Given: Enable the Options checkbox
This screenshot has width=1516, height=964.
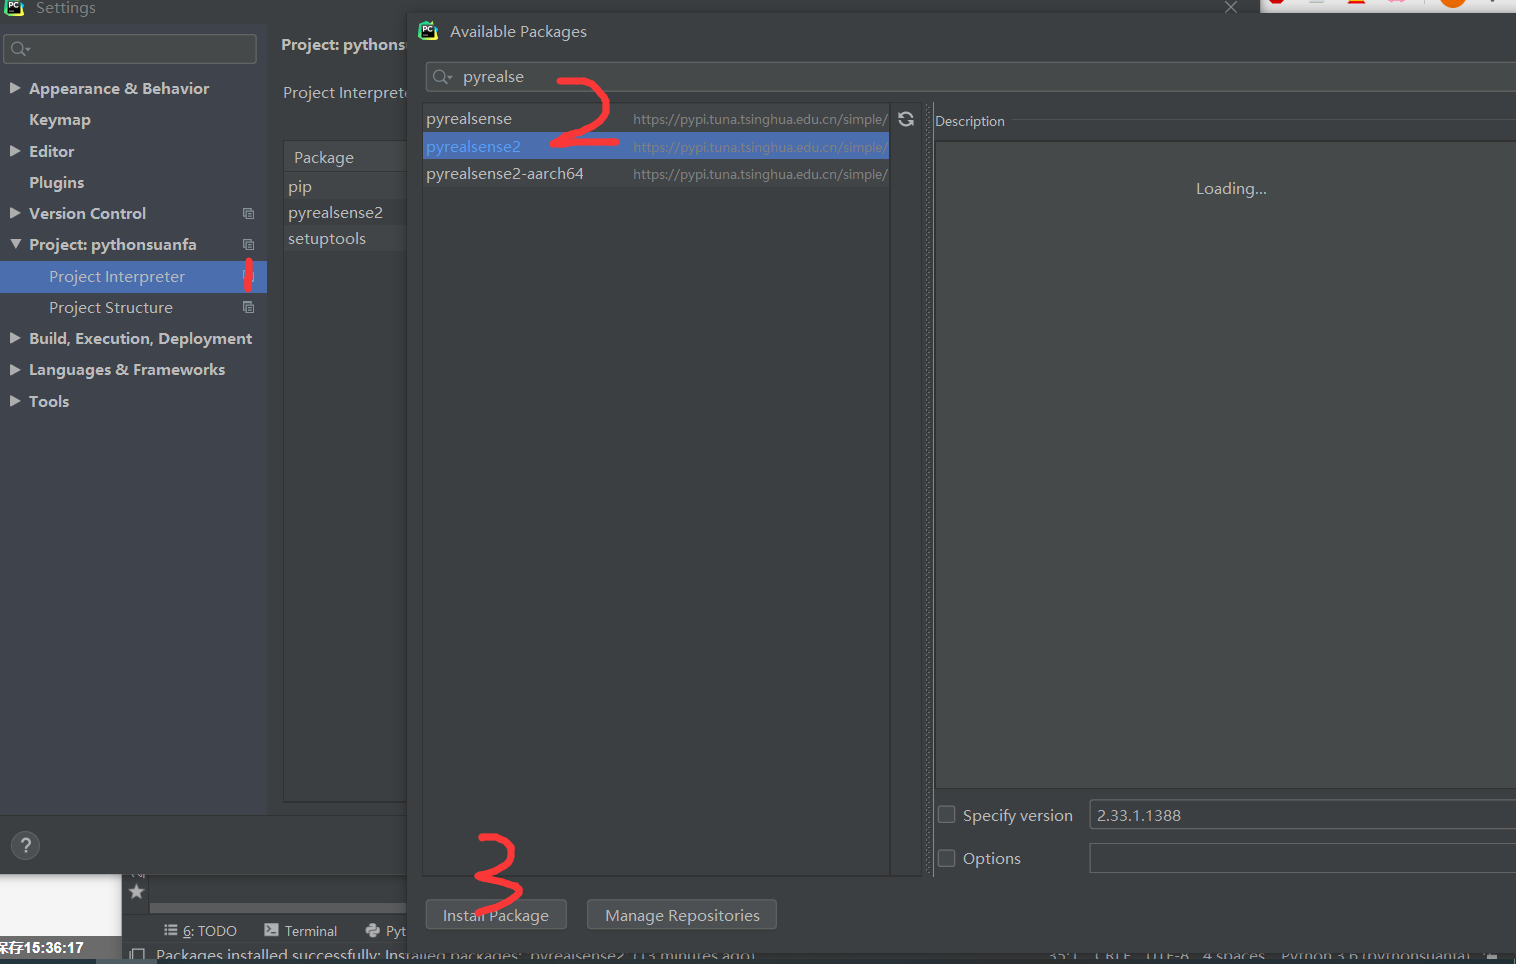Looking at the screenshot, I should [946, 857].
